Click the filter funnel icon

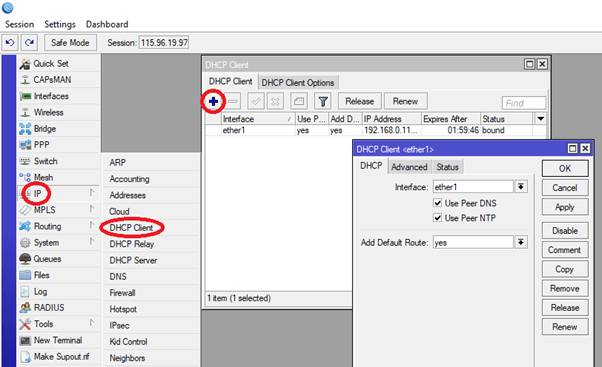click(323, 101)
